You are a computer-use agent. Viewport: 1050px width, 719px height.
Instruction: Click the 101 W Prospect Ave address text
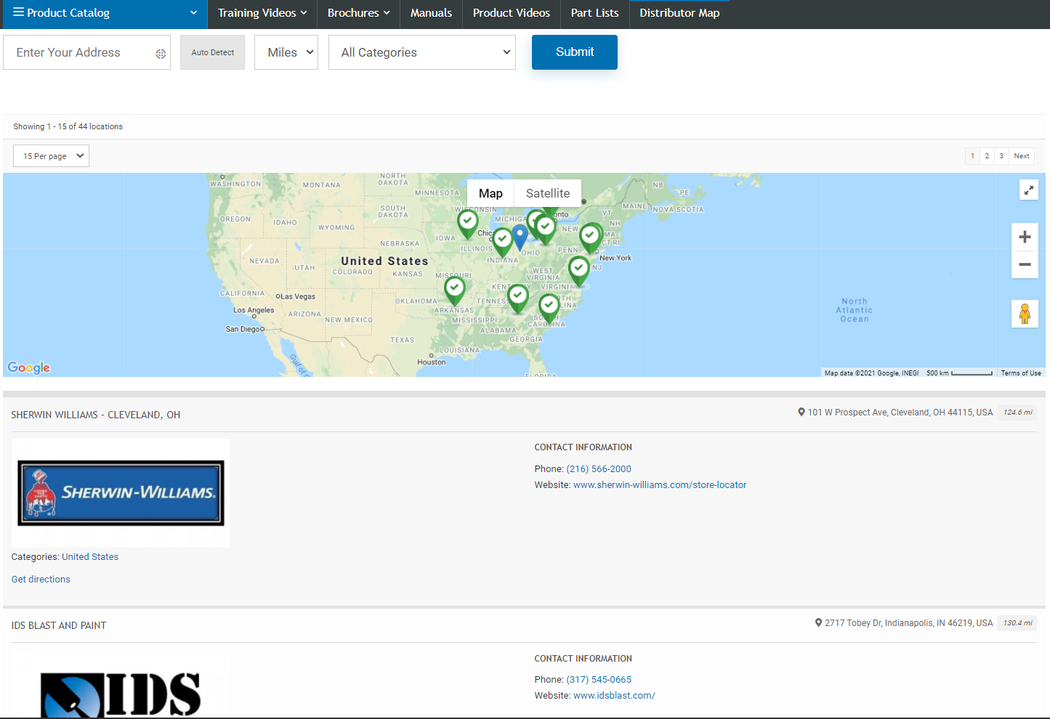pyautogui.click(x=900, y=412)
